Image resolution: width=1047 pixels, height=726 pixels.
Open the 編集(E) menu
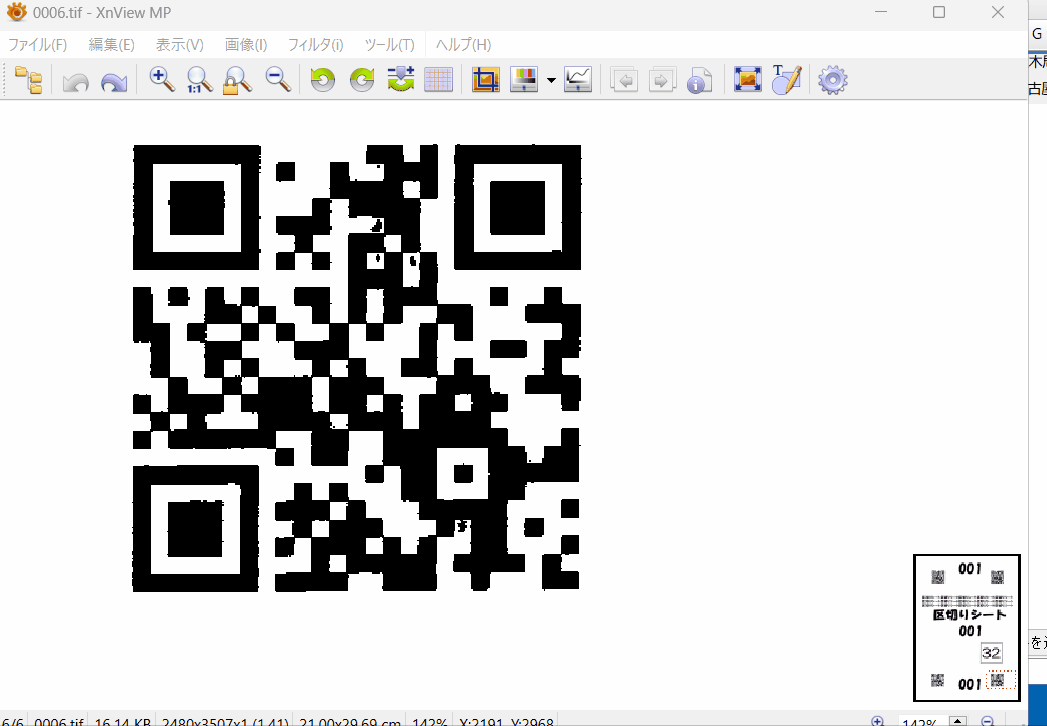(112, 45)
